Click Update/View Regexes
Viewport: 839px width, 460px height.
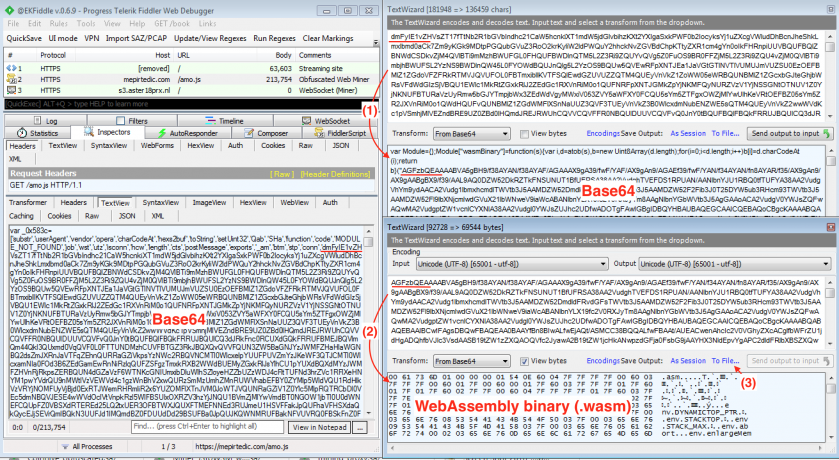point(210,39)
